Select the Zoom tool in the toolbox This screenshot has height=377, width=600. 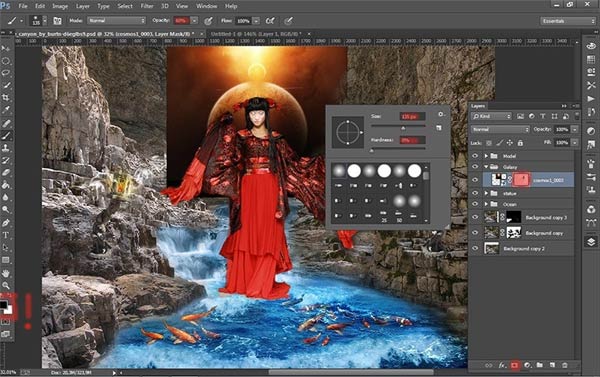6,286
